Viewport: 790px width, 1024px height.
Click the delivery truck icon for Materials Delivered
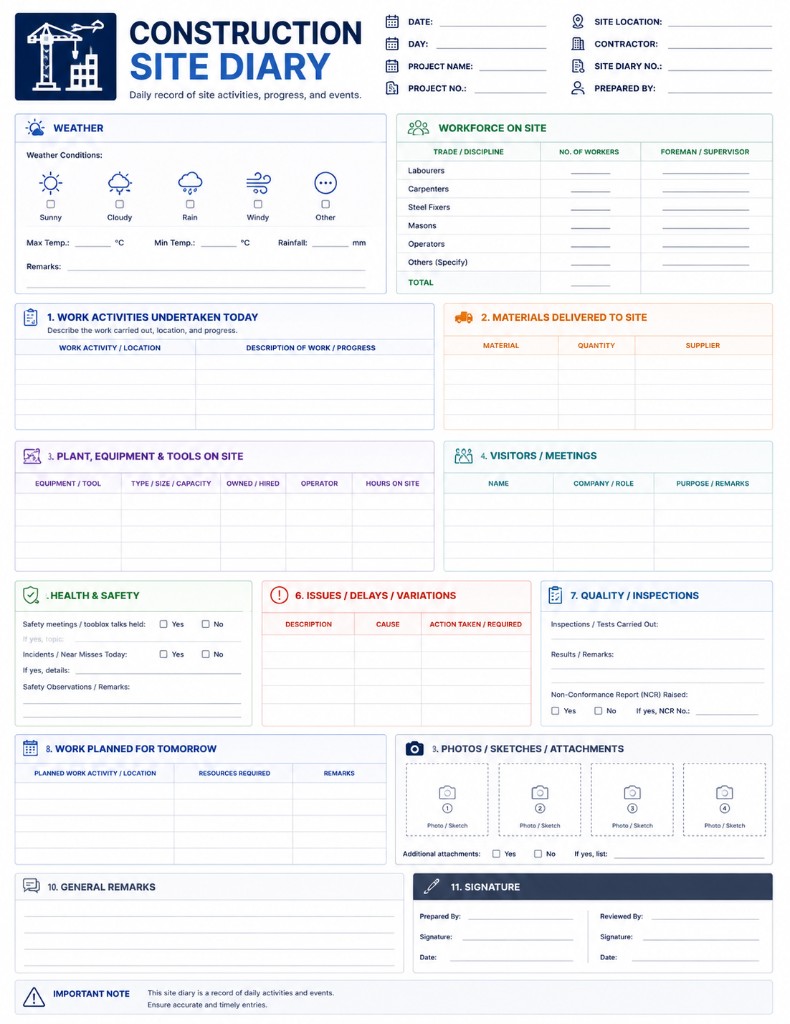pos(464,317)
